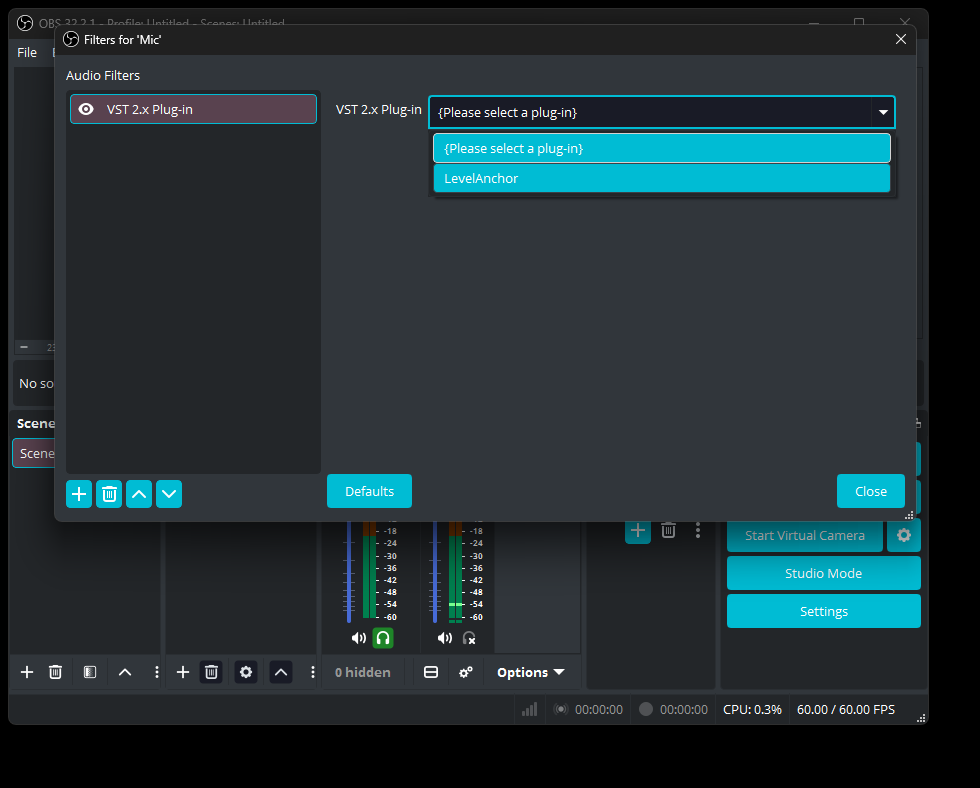Add a scene transition with plus button
Screen dimensions: 980x788
[638, 531]
